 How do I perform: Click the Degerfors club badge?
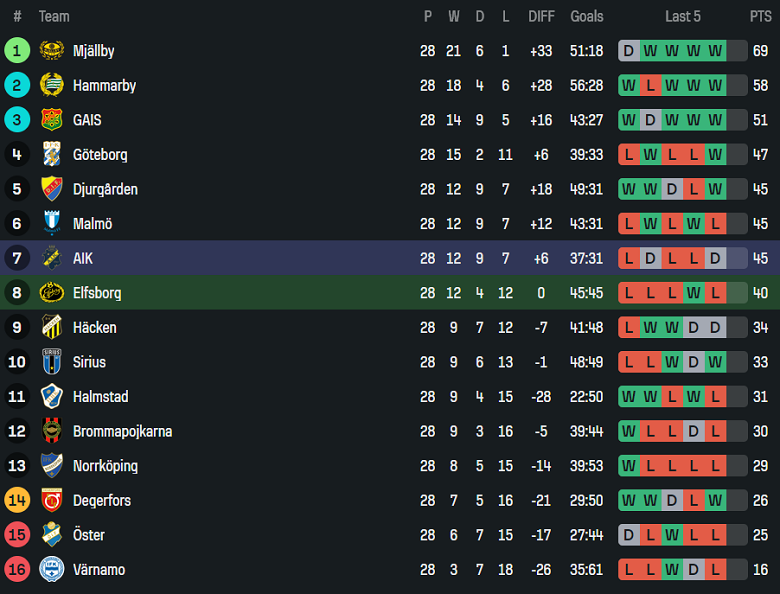point(51,500)
